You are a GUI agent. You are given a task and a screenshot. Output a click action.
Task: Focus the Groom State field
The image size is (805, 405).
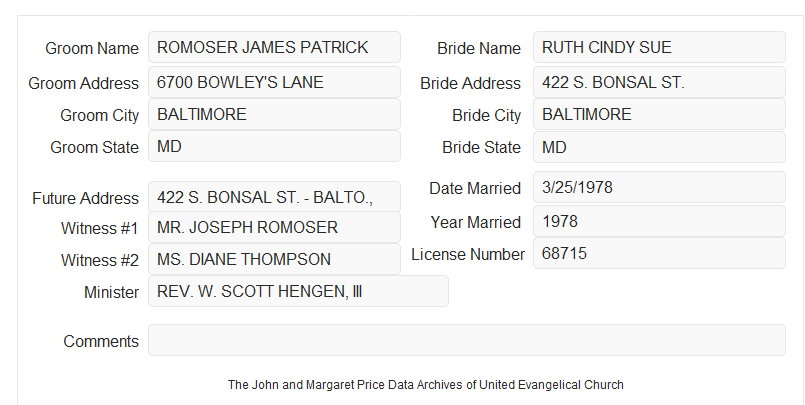[x=274, y=146]
